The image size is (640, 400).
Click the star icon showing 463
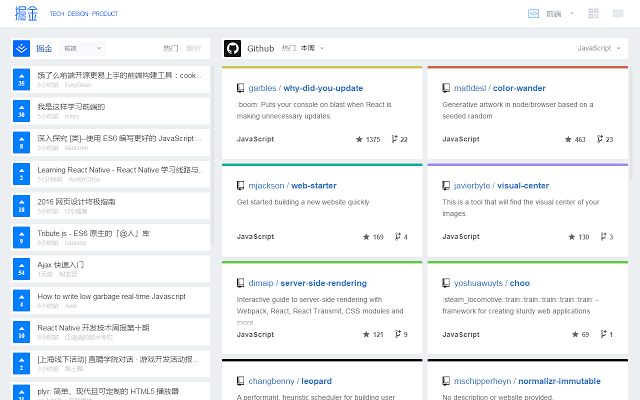[568, 139]
